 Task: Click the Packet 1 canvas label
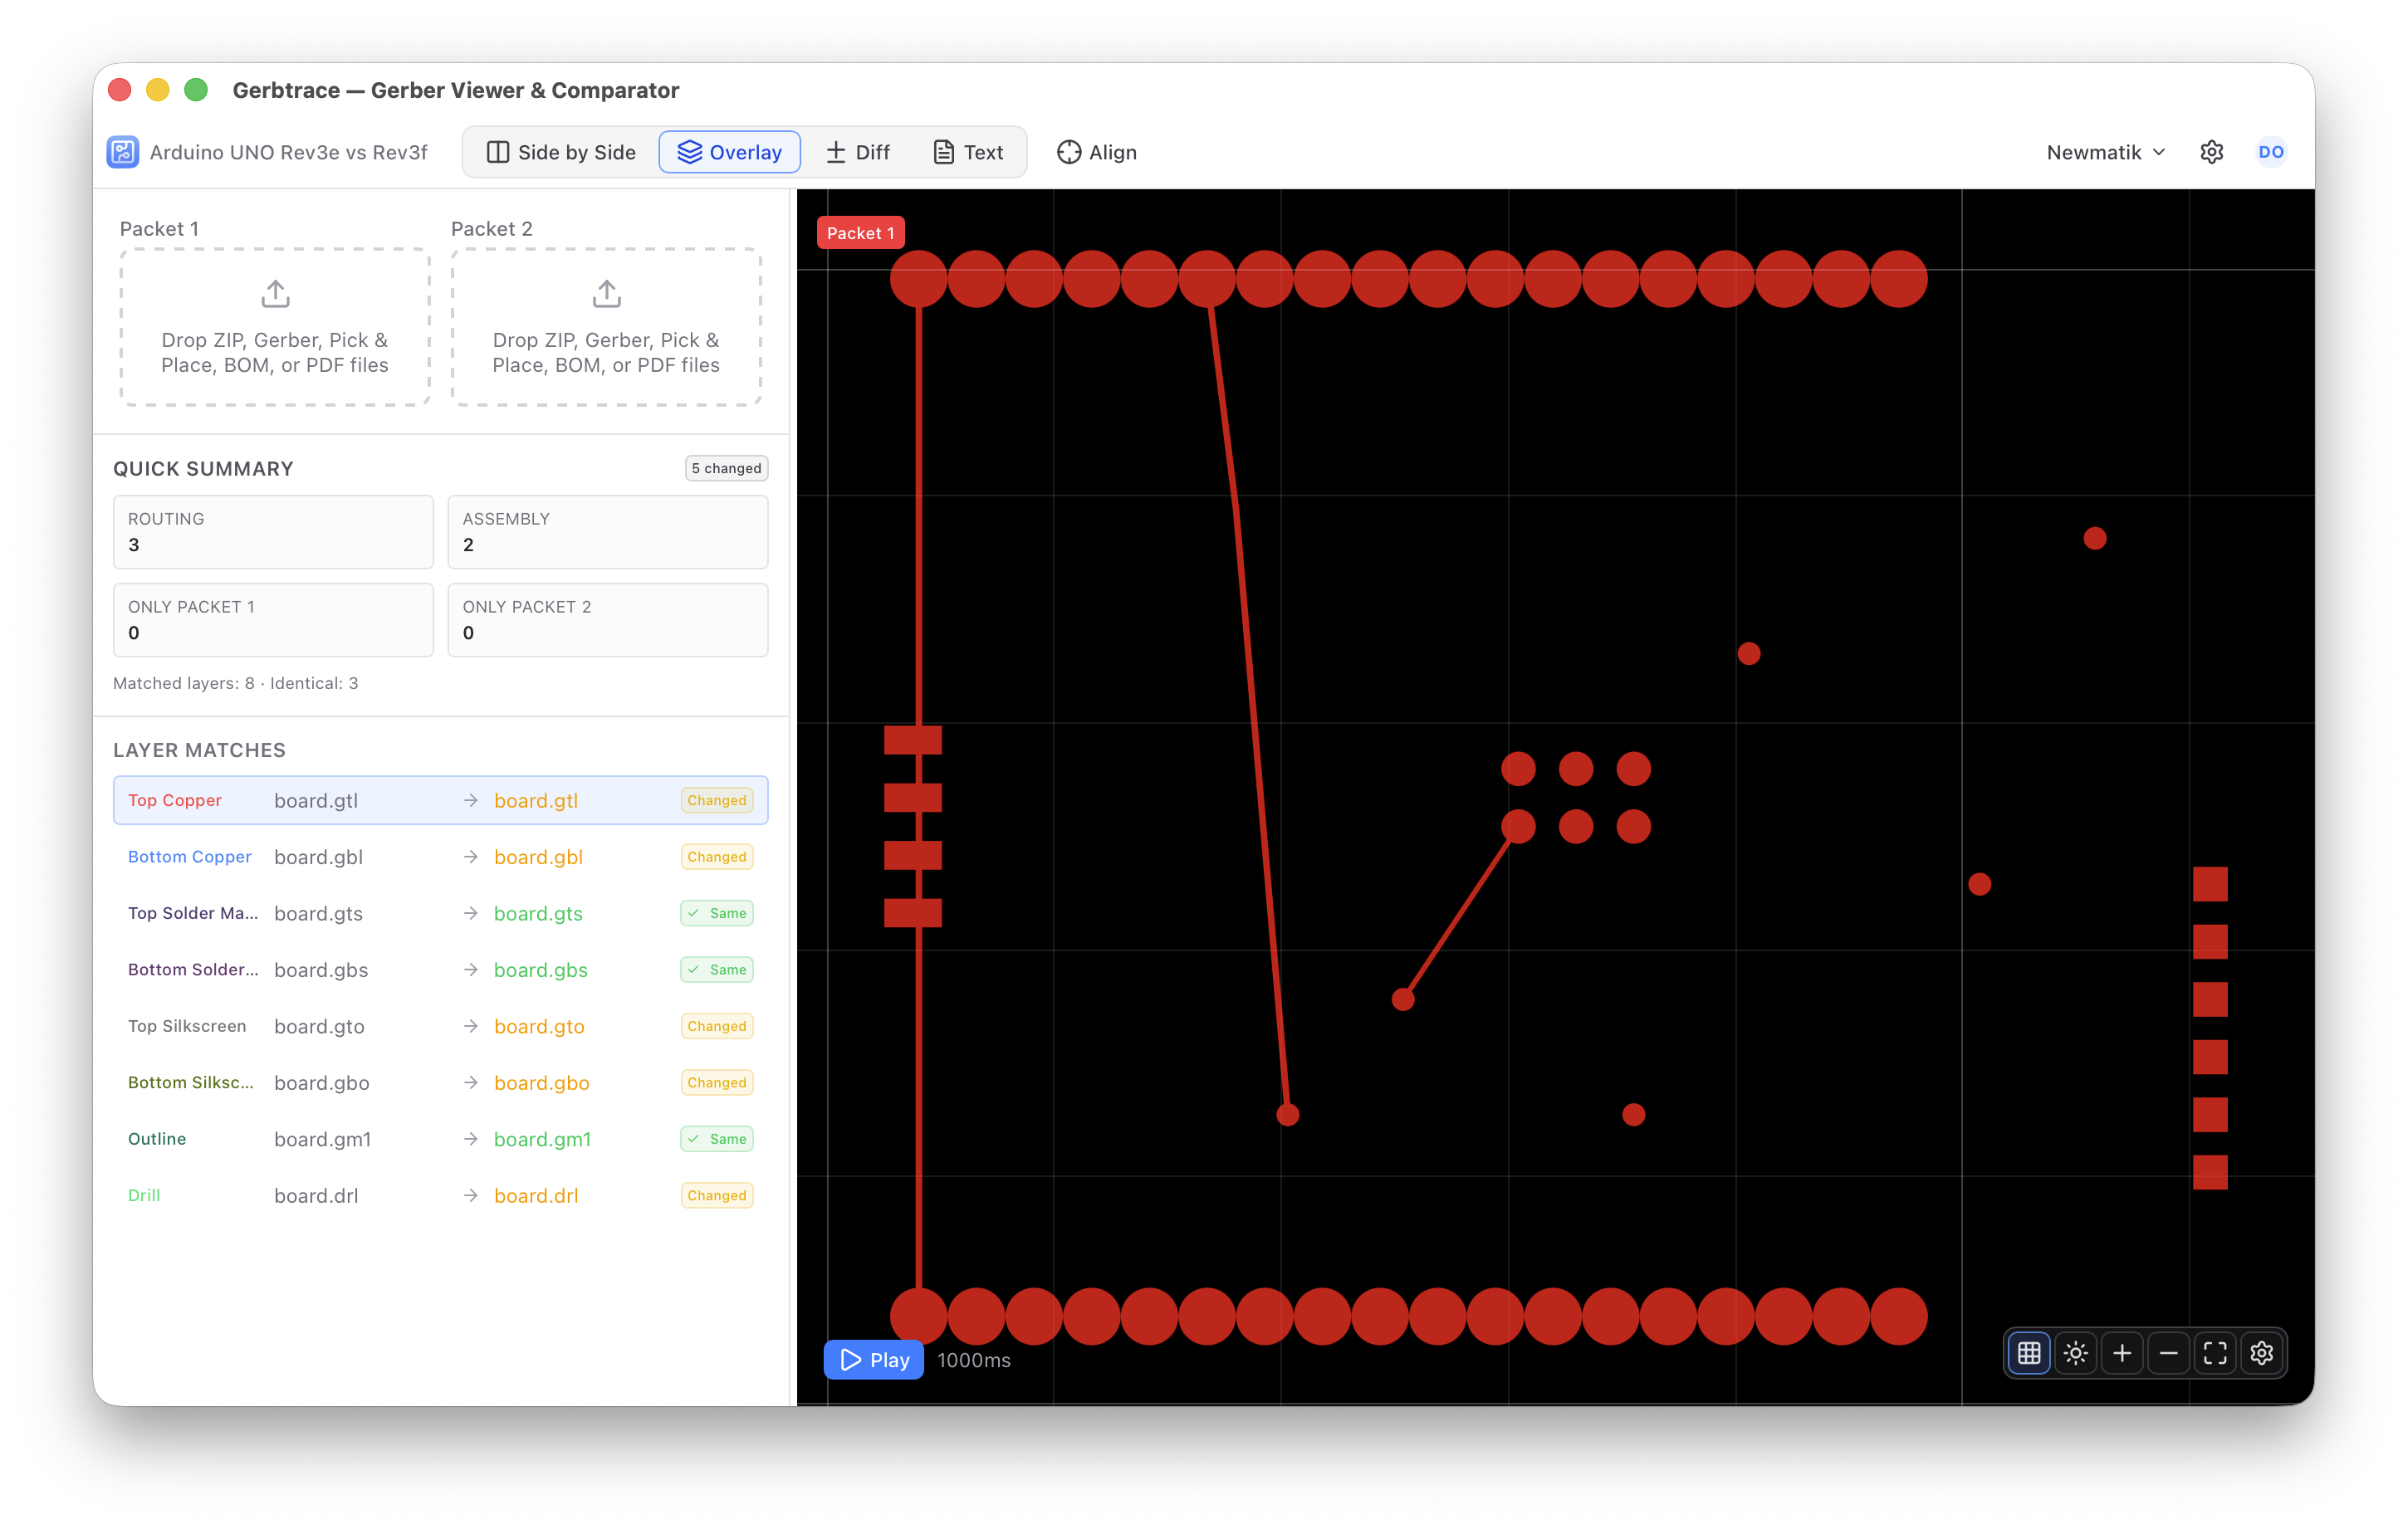tap(860, 233)
